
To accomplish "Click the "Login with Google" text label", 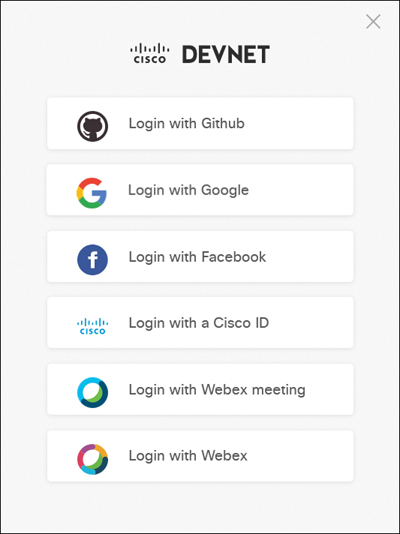I will [x=188, y=190].
